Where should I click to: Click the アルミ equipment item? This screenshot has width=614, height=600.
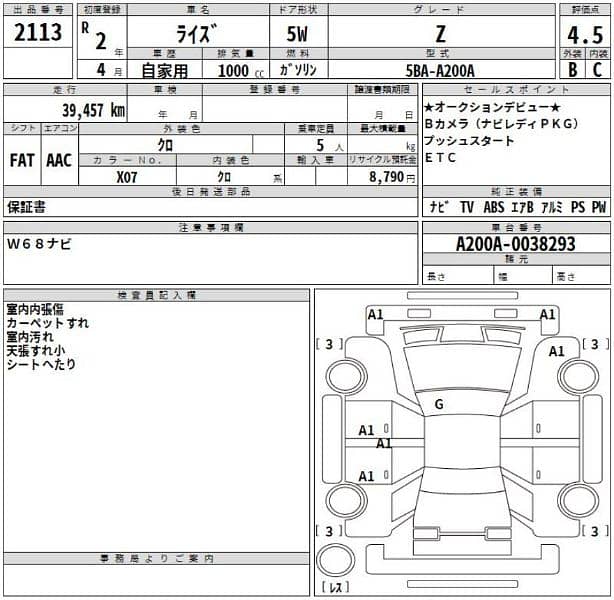(552, 207)
